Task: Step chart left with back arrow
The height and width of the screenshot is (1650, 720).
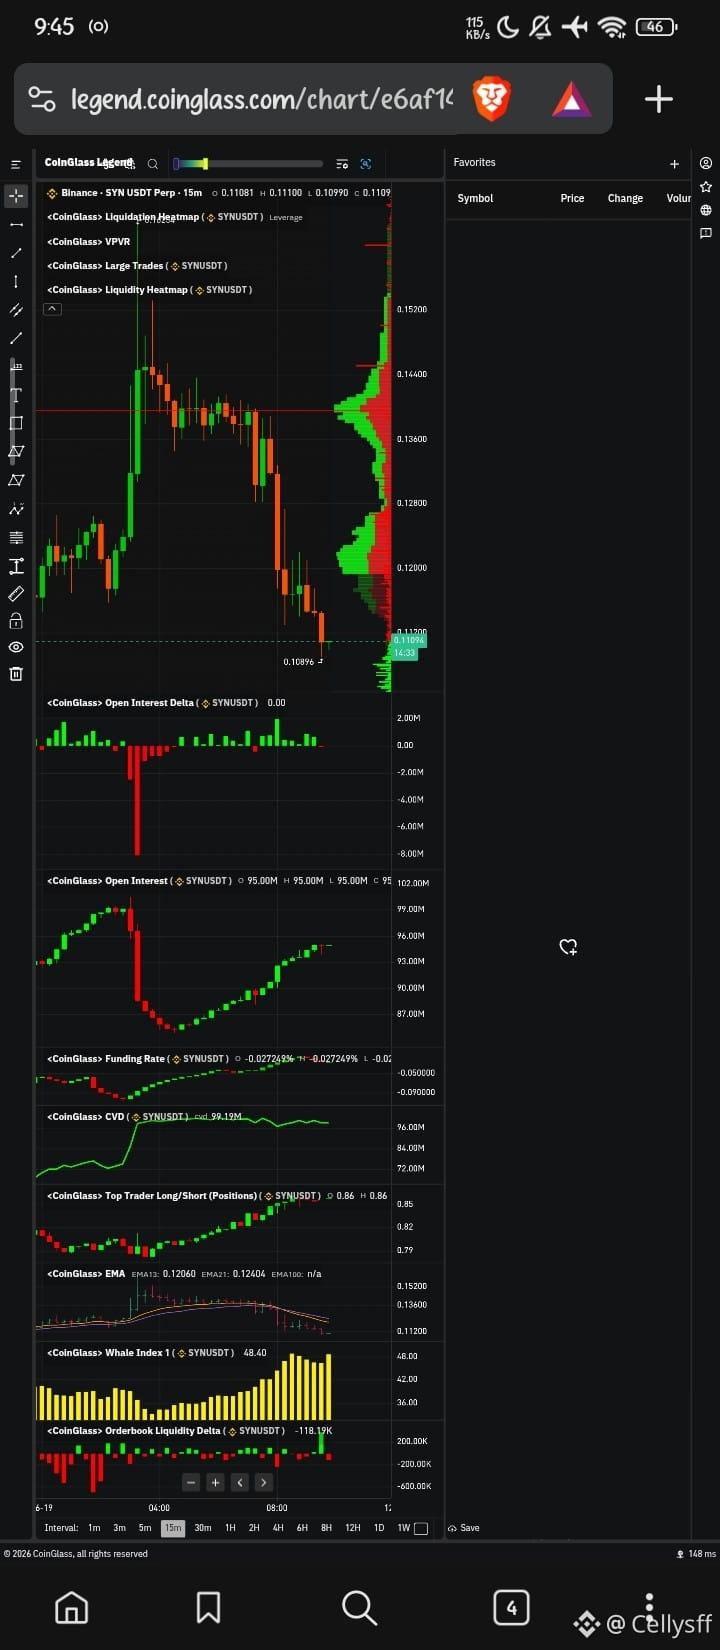Action: click(240, 1482)
